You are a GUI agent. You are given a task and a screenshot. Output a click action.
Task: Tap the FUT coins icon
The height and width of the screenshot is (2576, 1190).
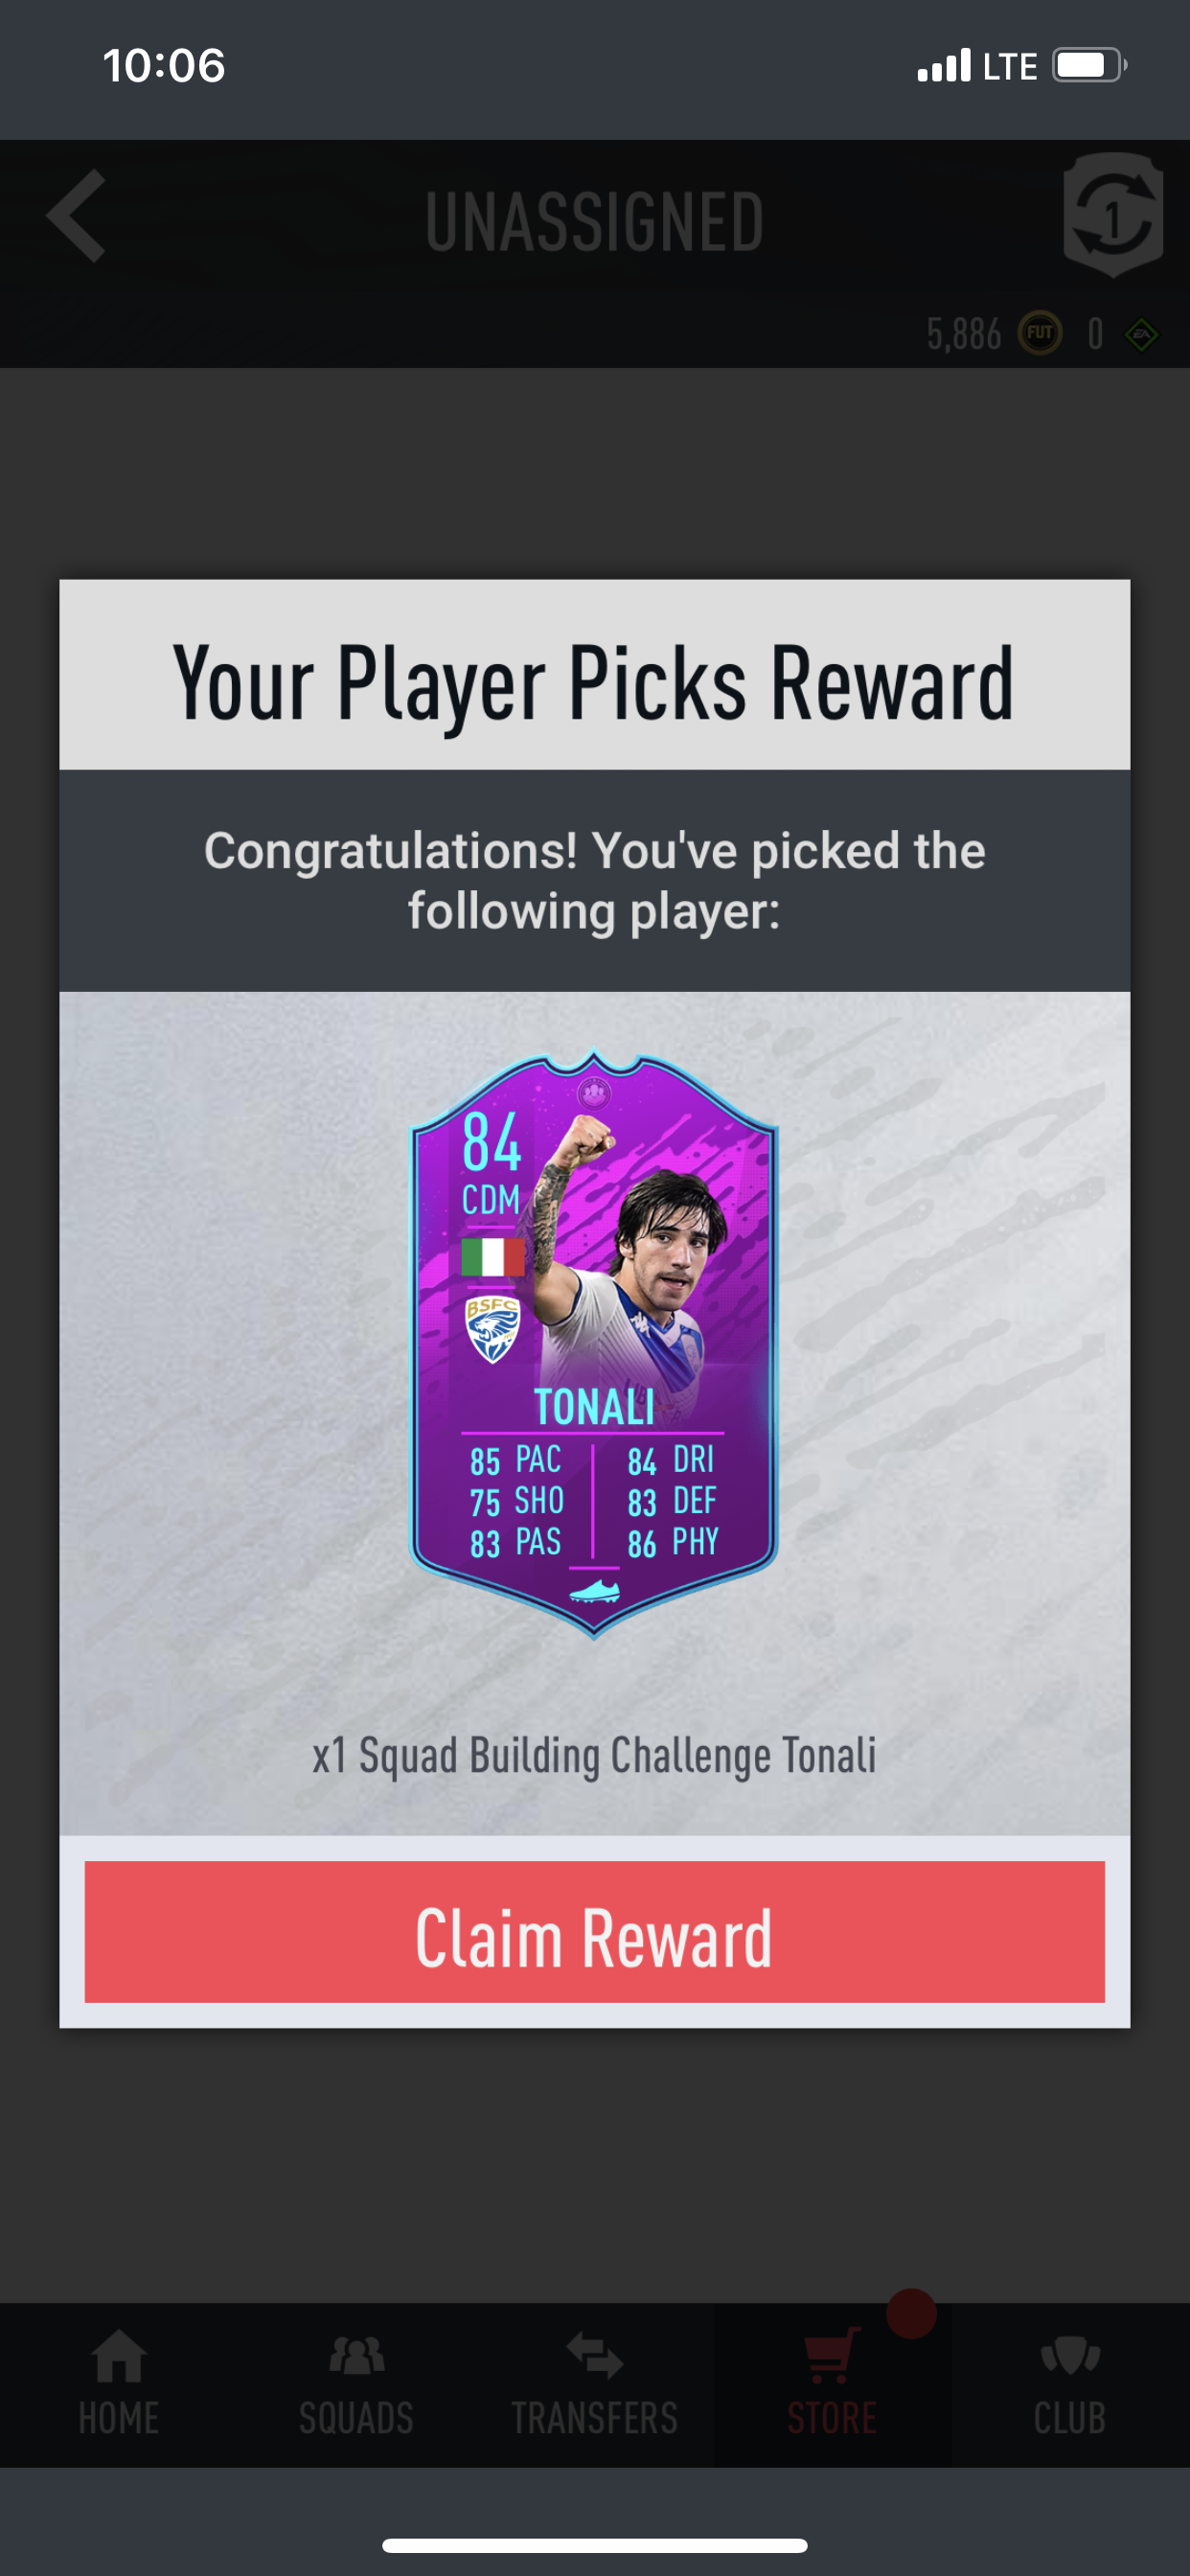coord(1040,333)
